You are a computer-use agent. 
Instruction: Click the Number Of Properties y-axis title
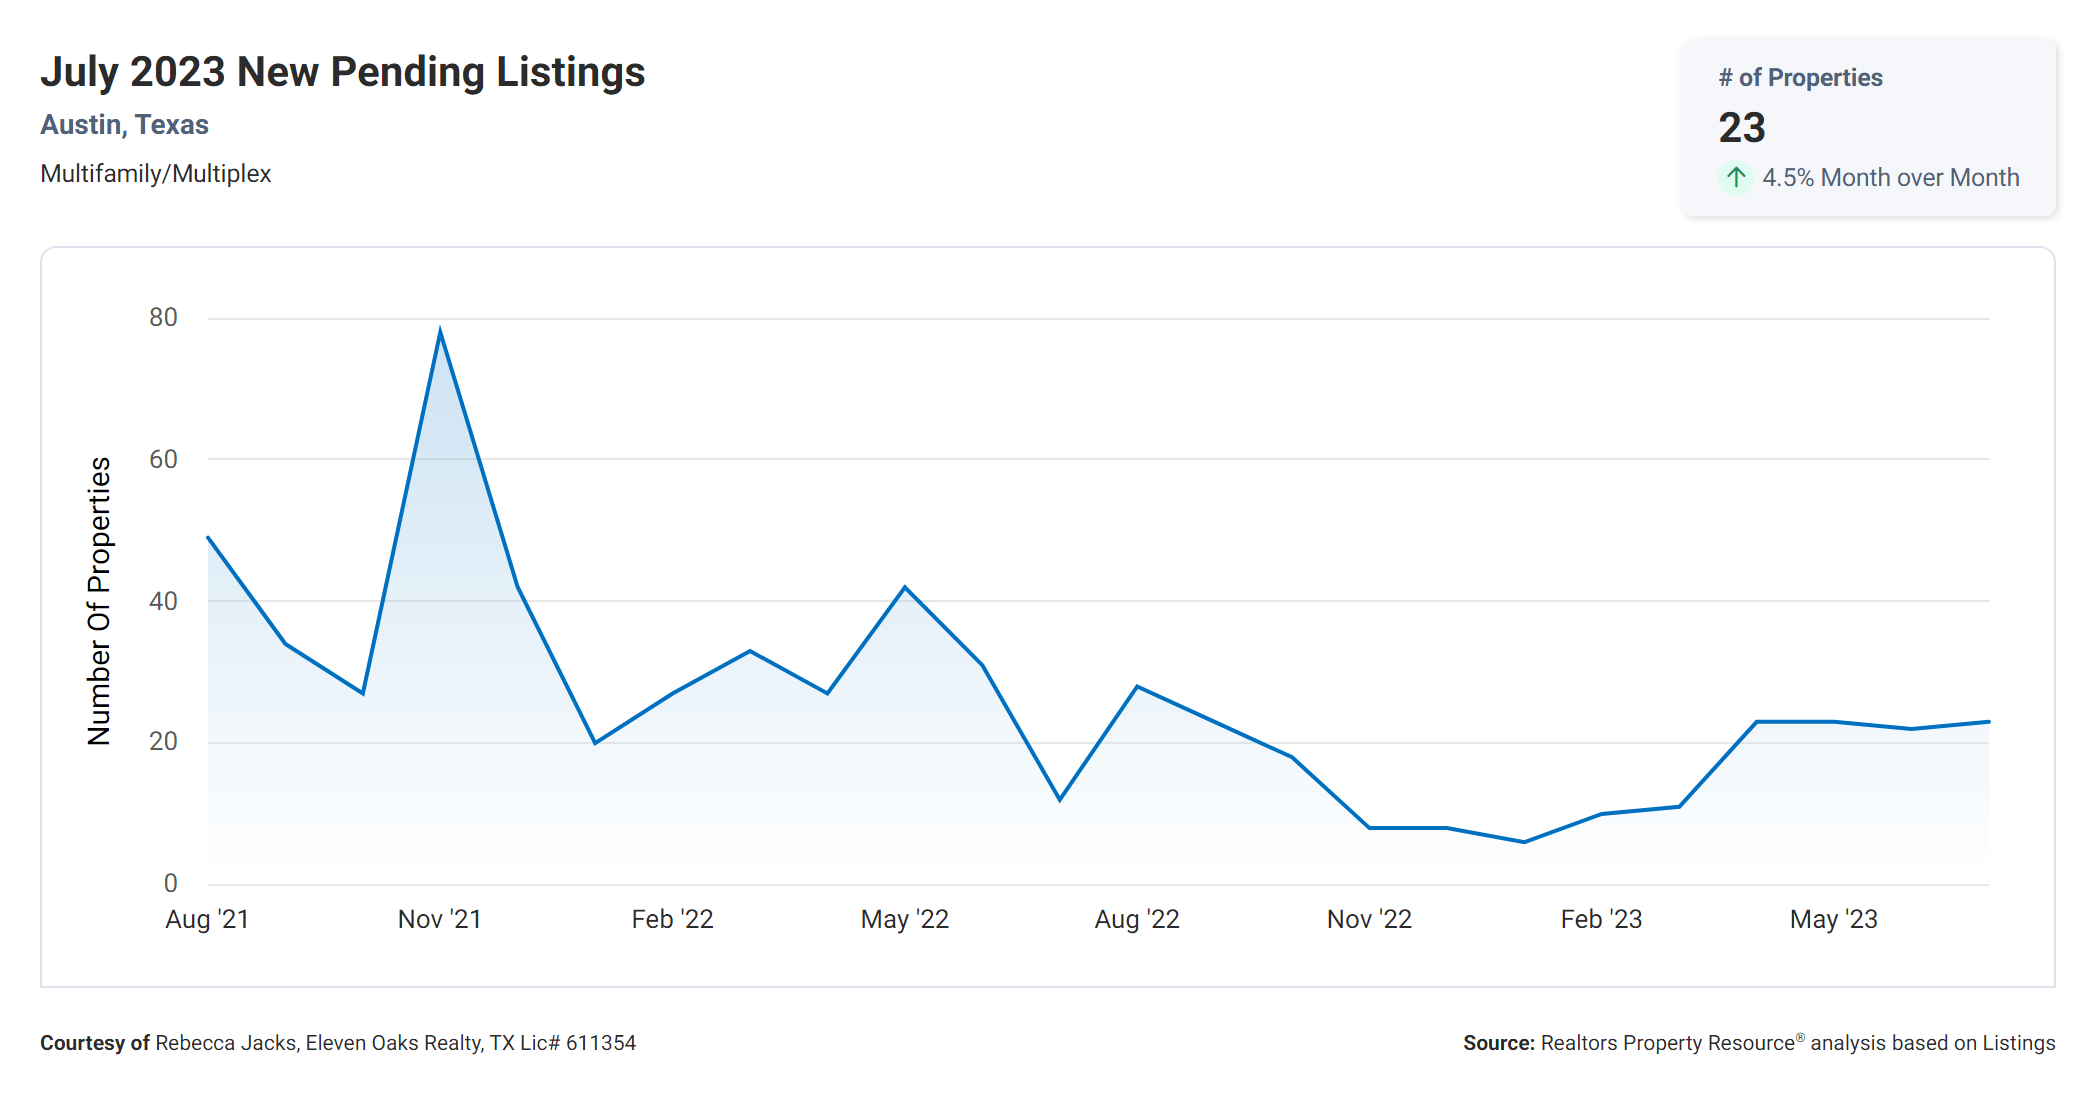click(x=99, y=601)
